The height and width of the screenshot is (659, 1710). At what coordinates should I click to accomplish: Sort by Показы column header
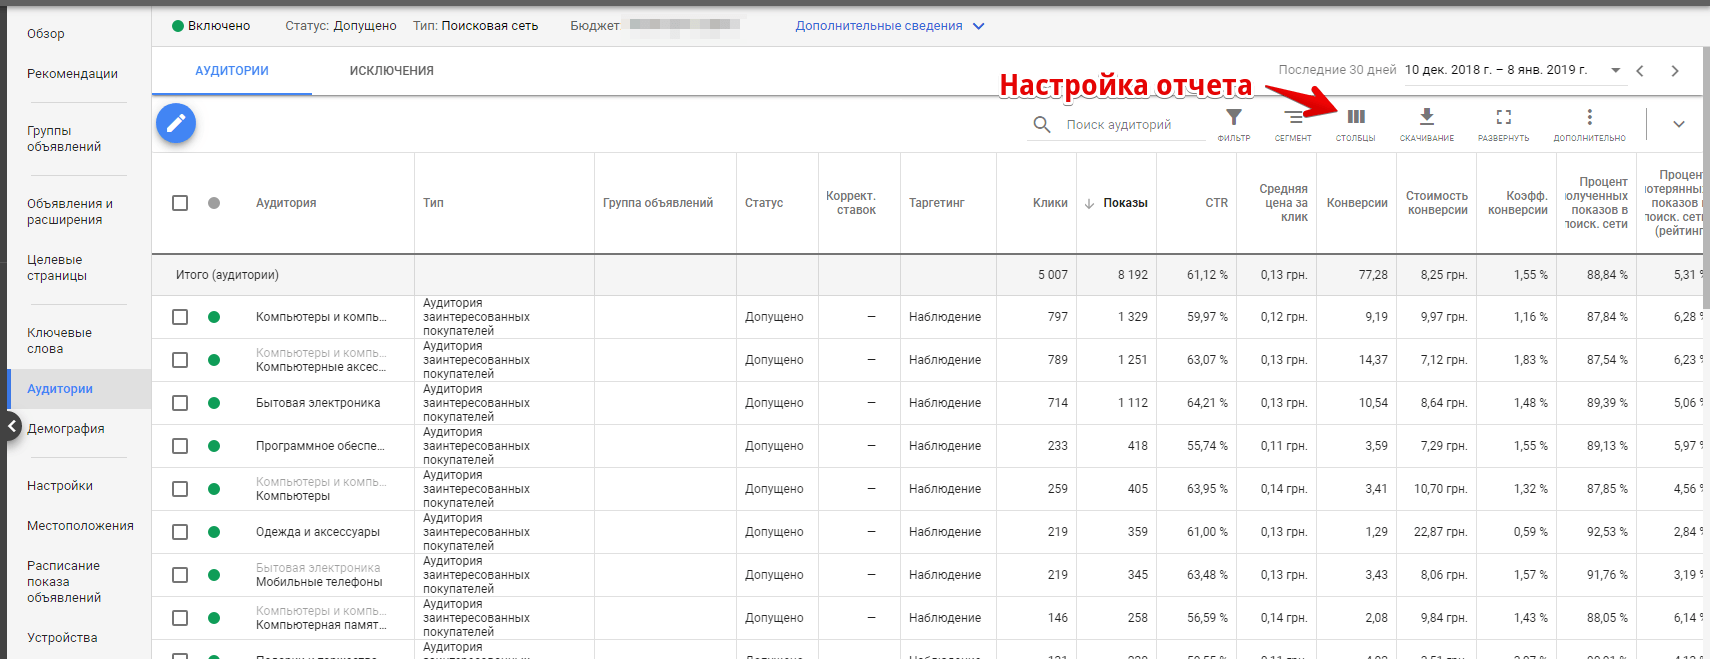(x=1125, y=203)
